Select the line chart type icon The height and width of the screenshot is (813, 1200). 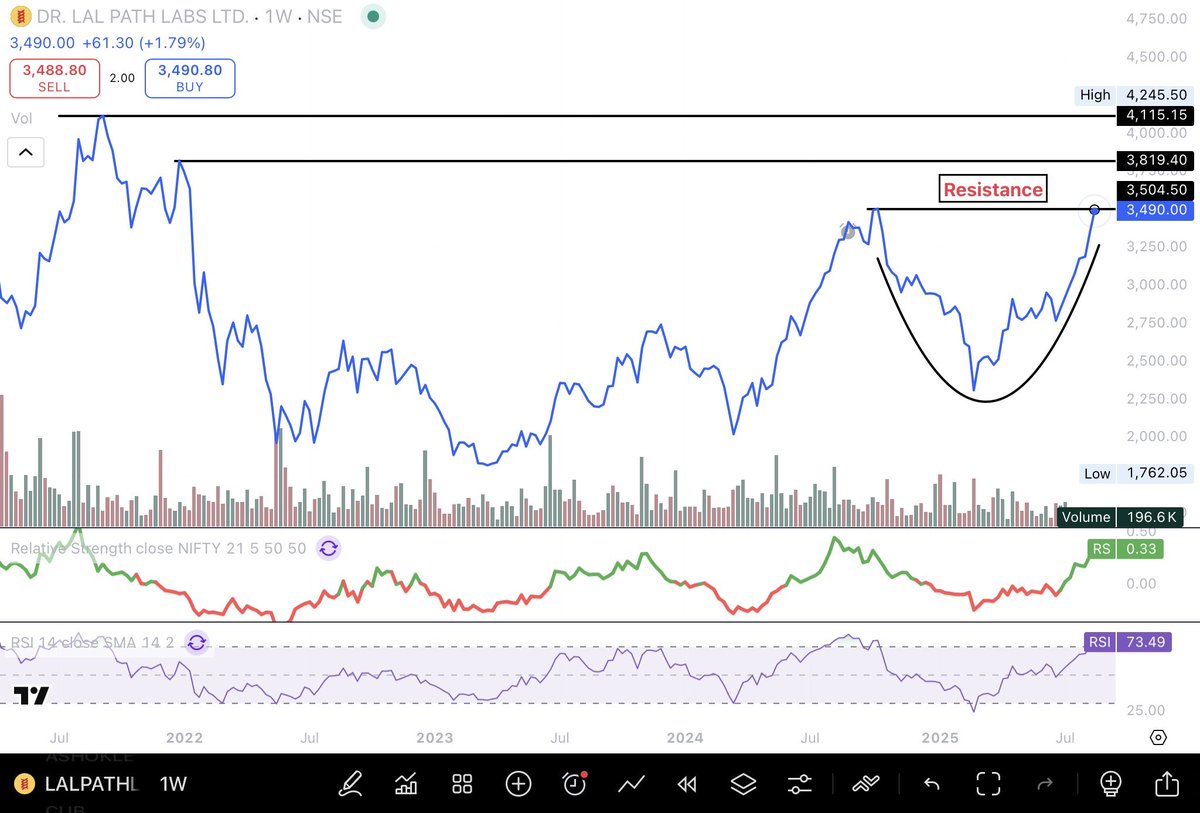click(x=630, y=784)
